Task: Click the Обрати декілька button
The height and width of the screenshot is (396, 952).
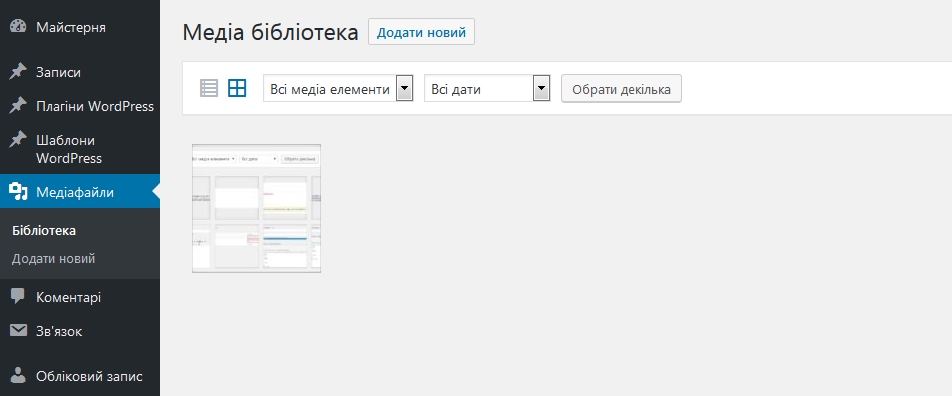Action: [621, 89]
